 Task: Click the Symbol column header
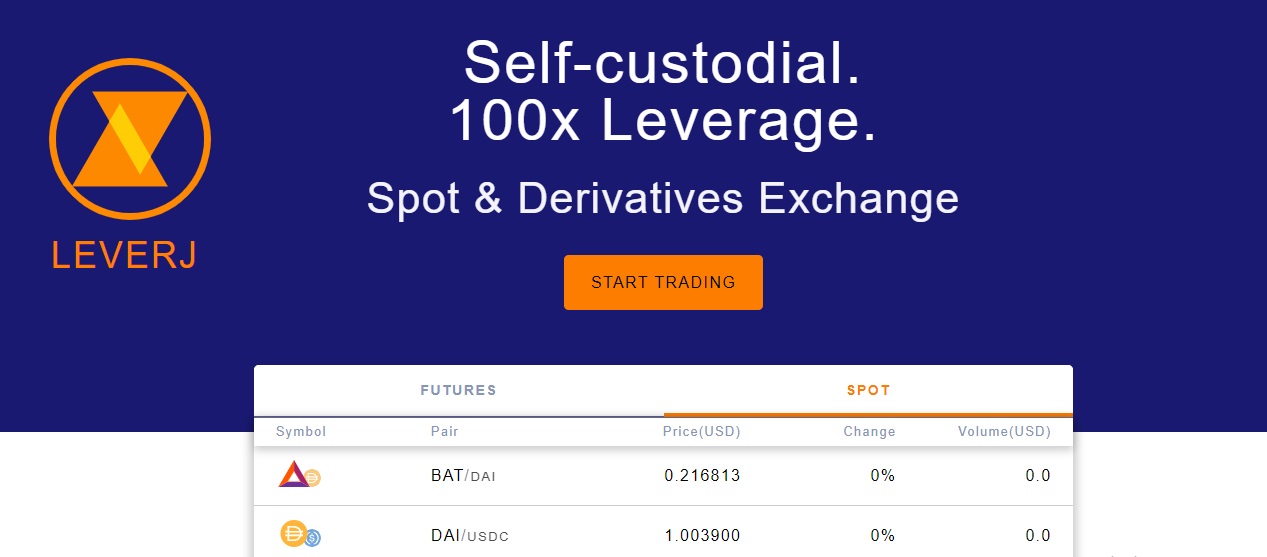[x=301, y=432]
